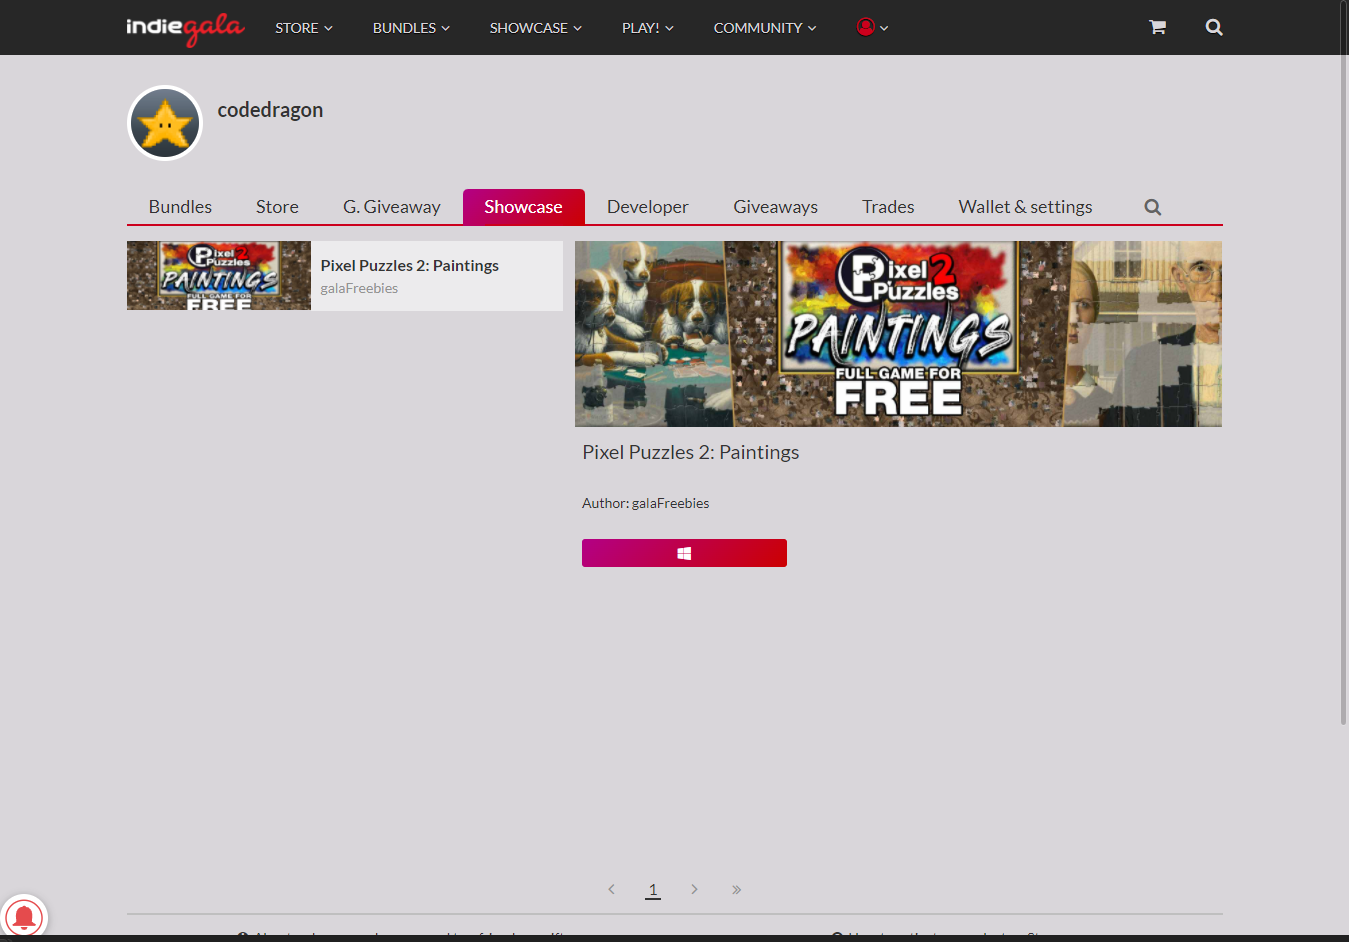Click the Pixel Puzzles 2 list thumbnail
Screen dimensions: 1349x942
[x=219, y=275]
